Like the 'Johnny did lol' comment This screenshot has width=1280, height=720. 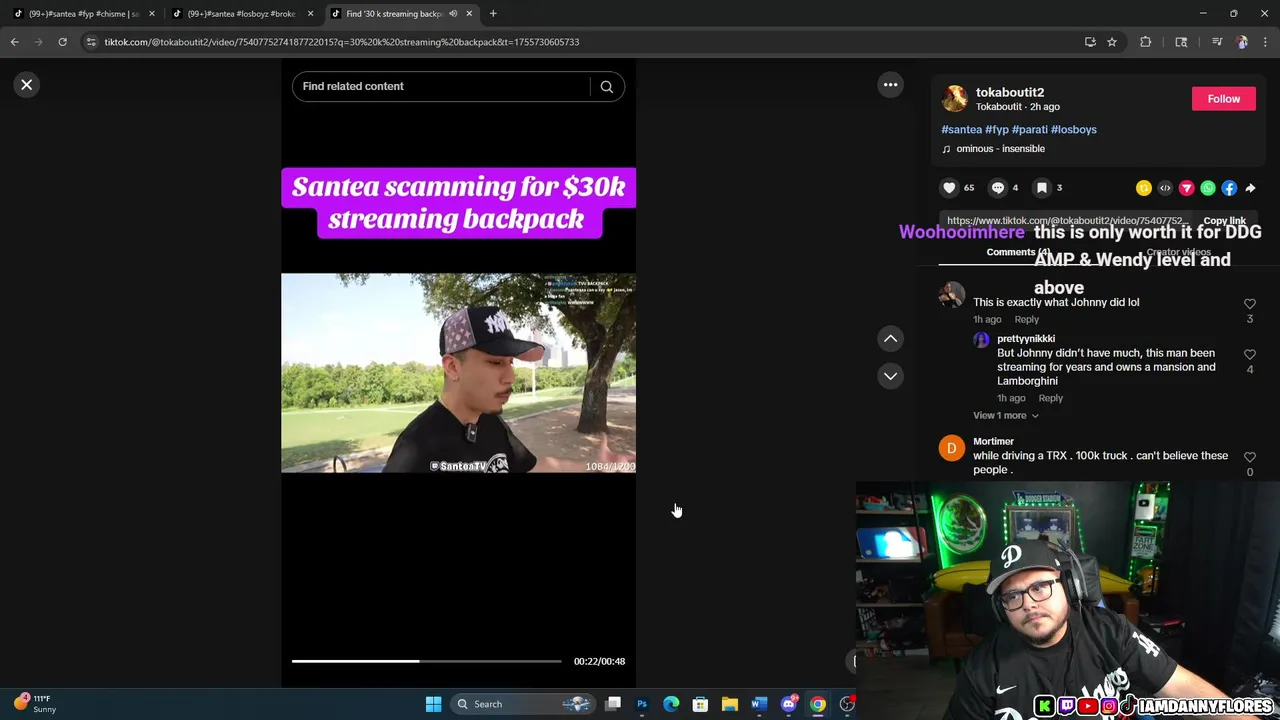[x=1249, y=304]
